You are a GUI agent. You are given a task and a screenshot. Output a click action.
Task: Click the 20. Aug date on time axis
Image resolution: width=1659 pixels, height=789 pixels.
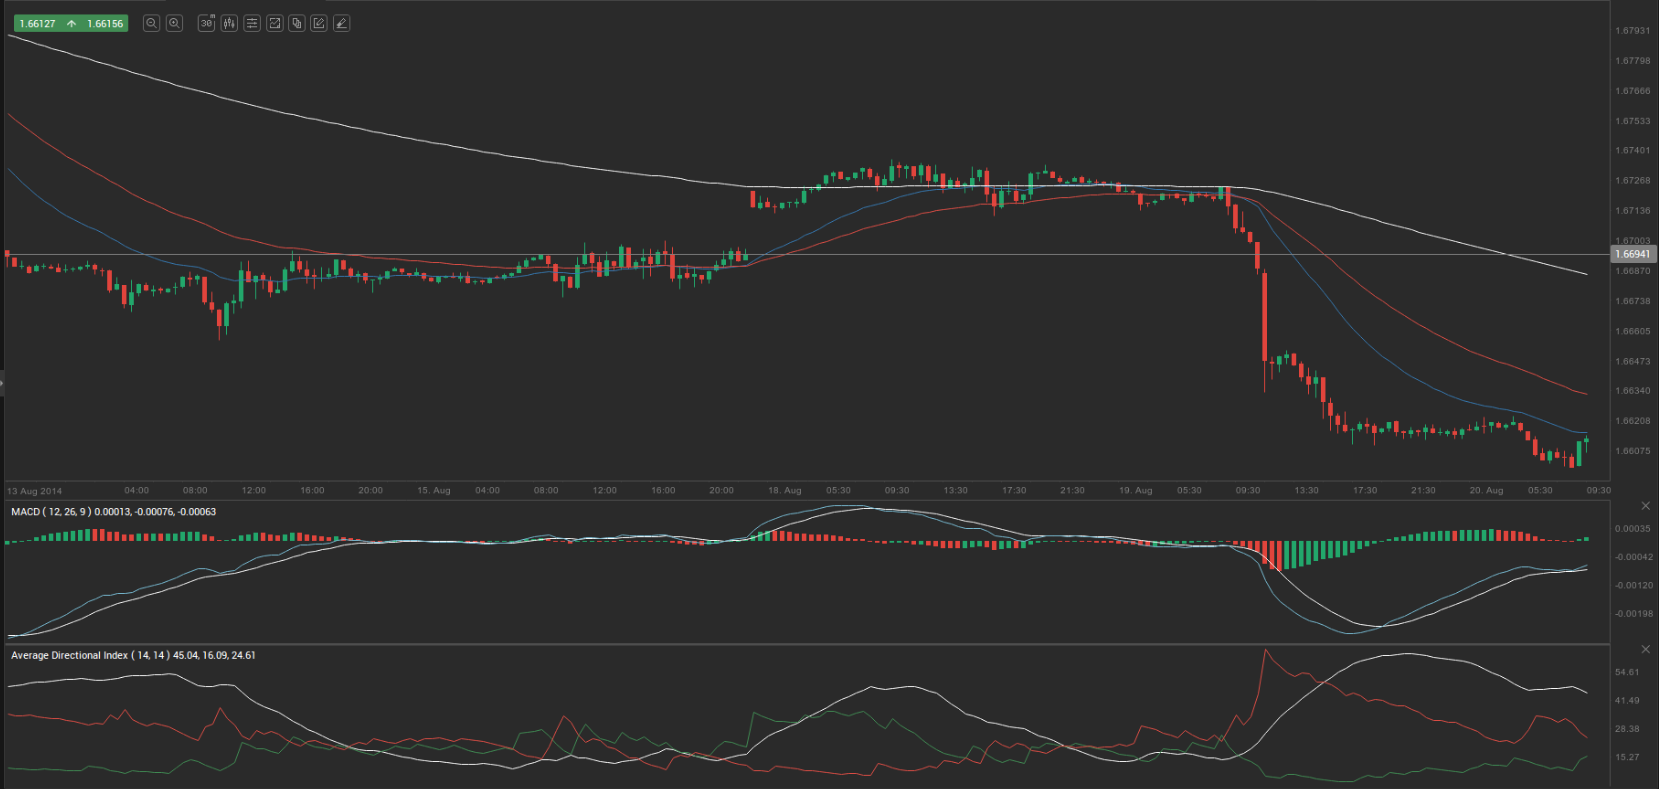coord(1486,491)
